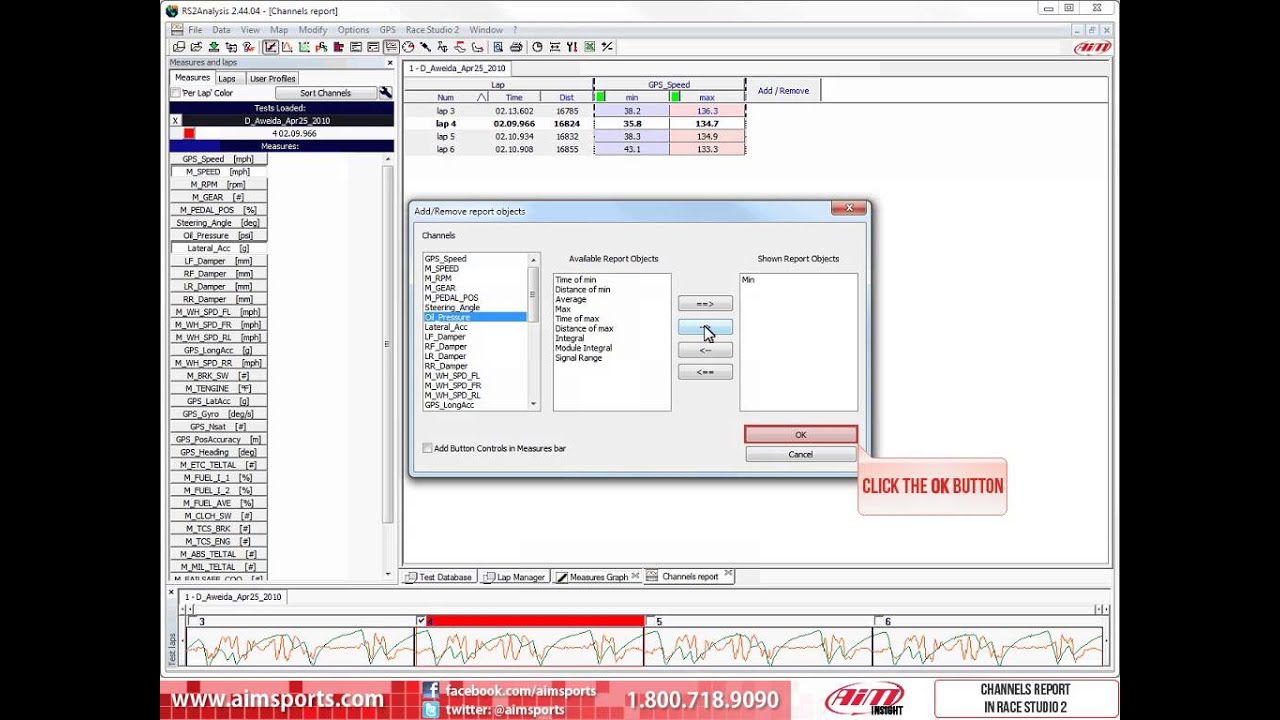This screenshot has width=1280, height=720.
Task: Check Add Button Controls in Measures bar
Action: pos(428,448)
